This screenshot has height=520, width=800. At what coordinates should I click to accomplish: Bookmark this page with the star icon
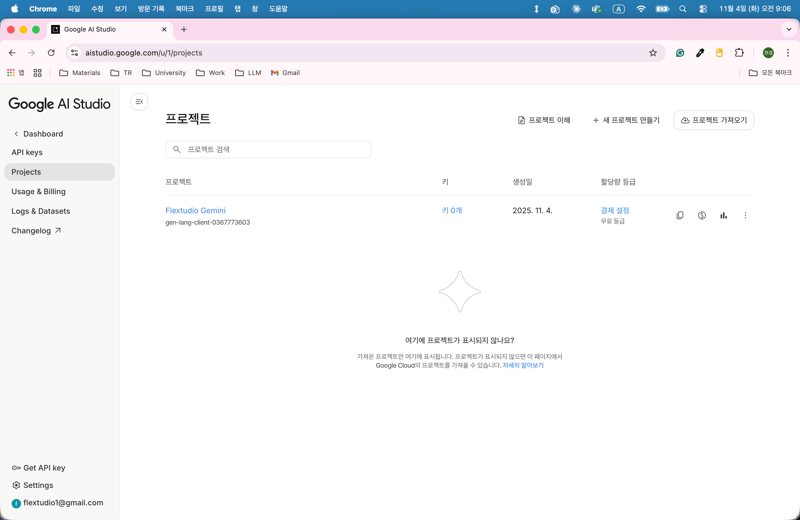click(653, 53)
